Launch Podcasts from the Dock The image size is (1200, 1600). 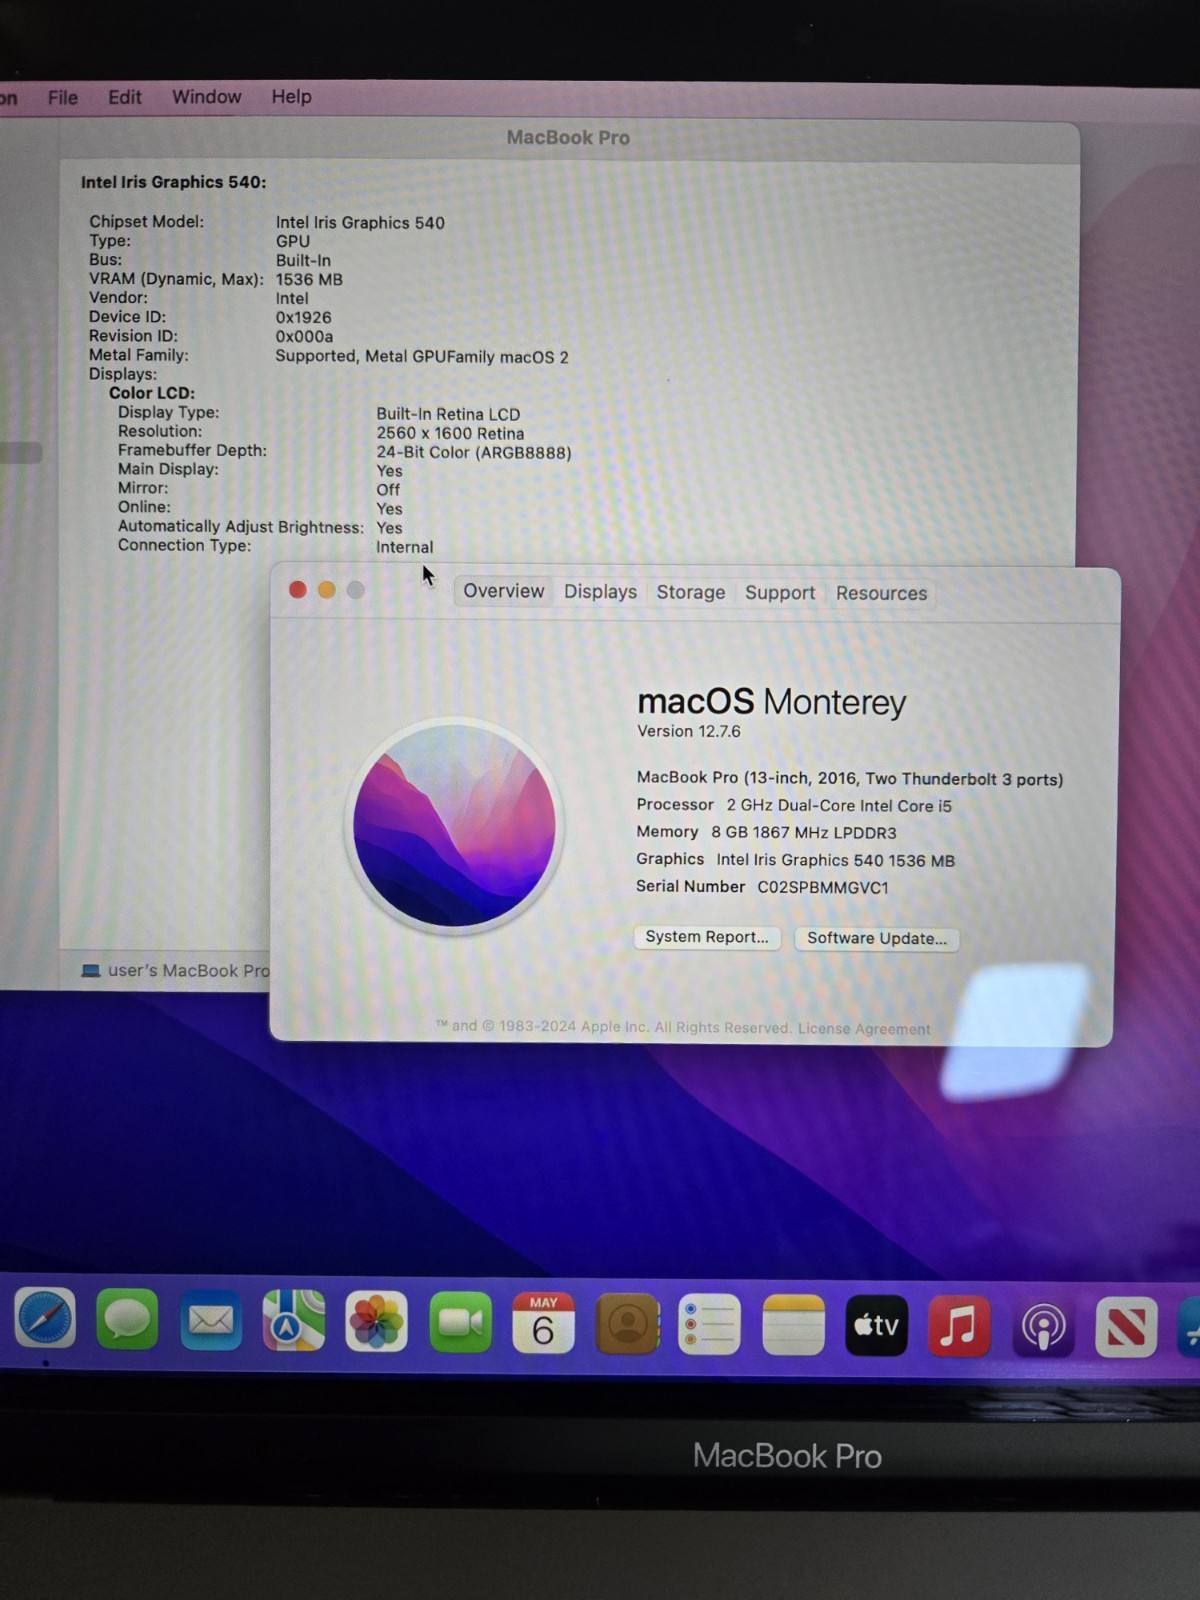(1043, 1327)
